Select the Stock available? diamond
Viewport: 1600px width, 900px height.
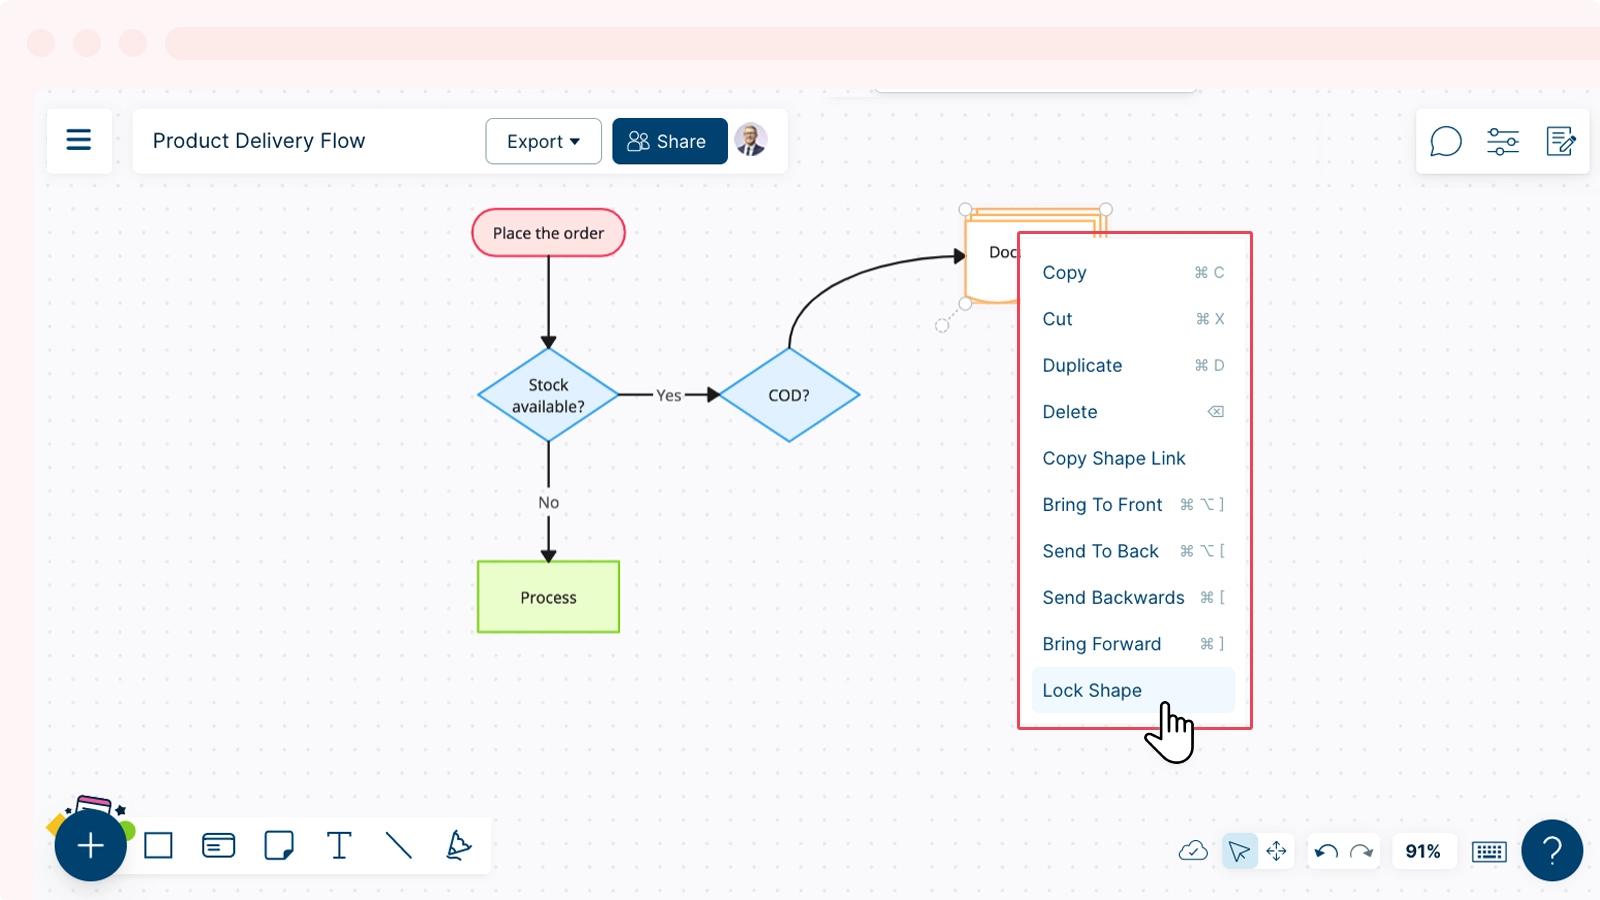(x=548, y=395)
